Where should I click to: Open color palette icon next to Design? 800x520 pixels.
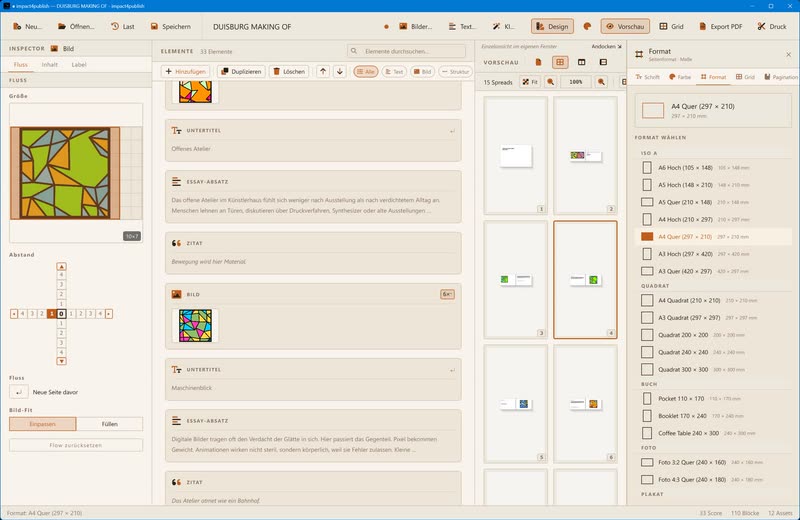point(587,27)
